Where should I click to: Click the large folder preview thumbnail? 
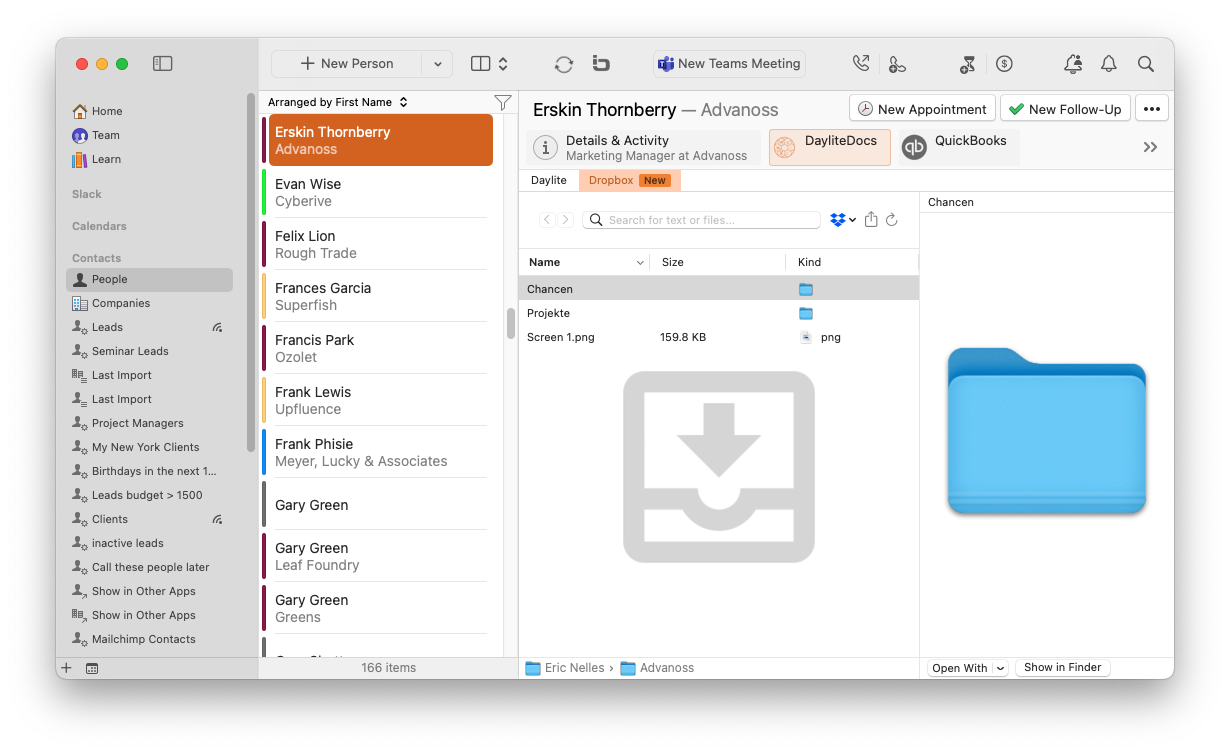tap(1046, 431)
